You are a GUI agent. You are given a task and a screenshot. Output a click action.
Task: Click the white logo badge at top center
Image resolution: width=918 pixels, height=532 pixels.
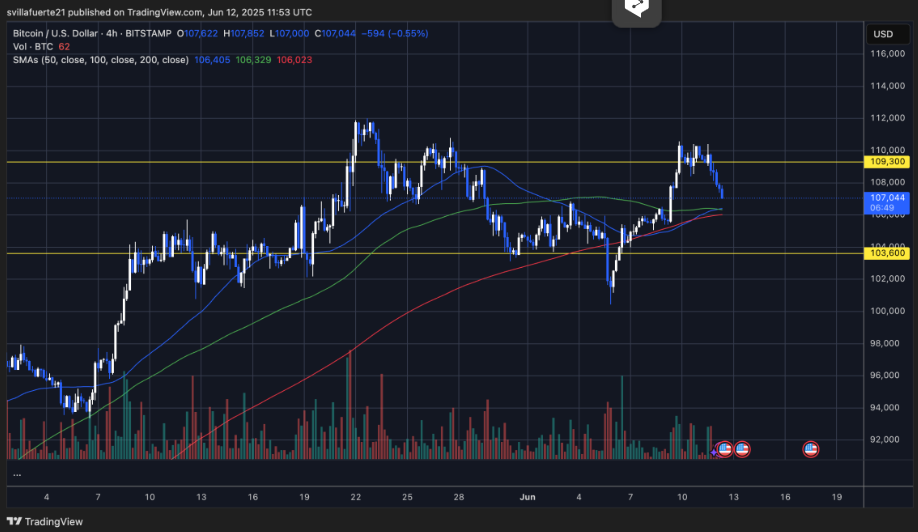(637, 9)
